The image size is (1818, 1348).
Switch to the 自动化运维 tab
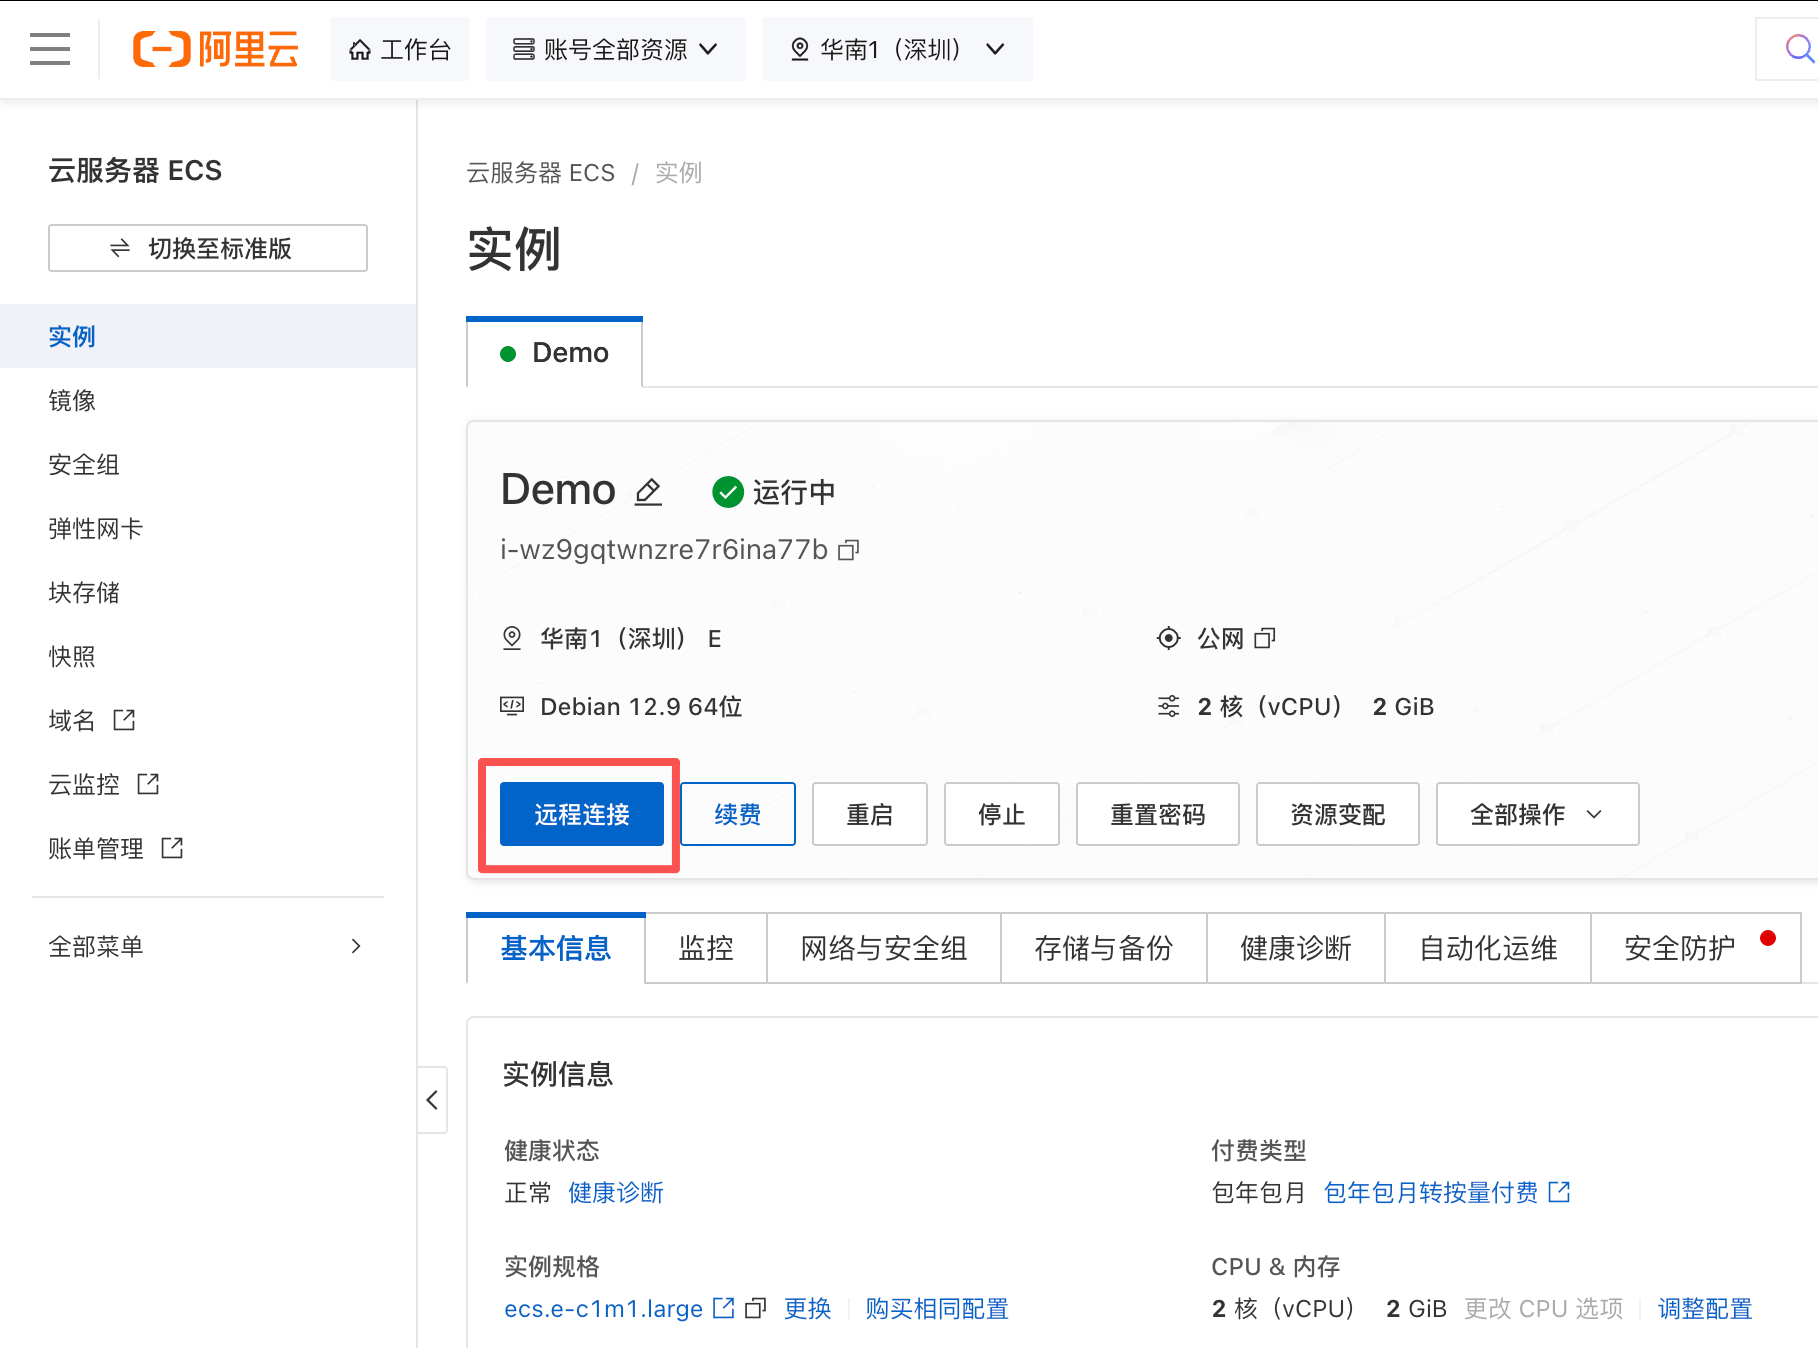point(1488,948)
